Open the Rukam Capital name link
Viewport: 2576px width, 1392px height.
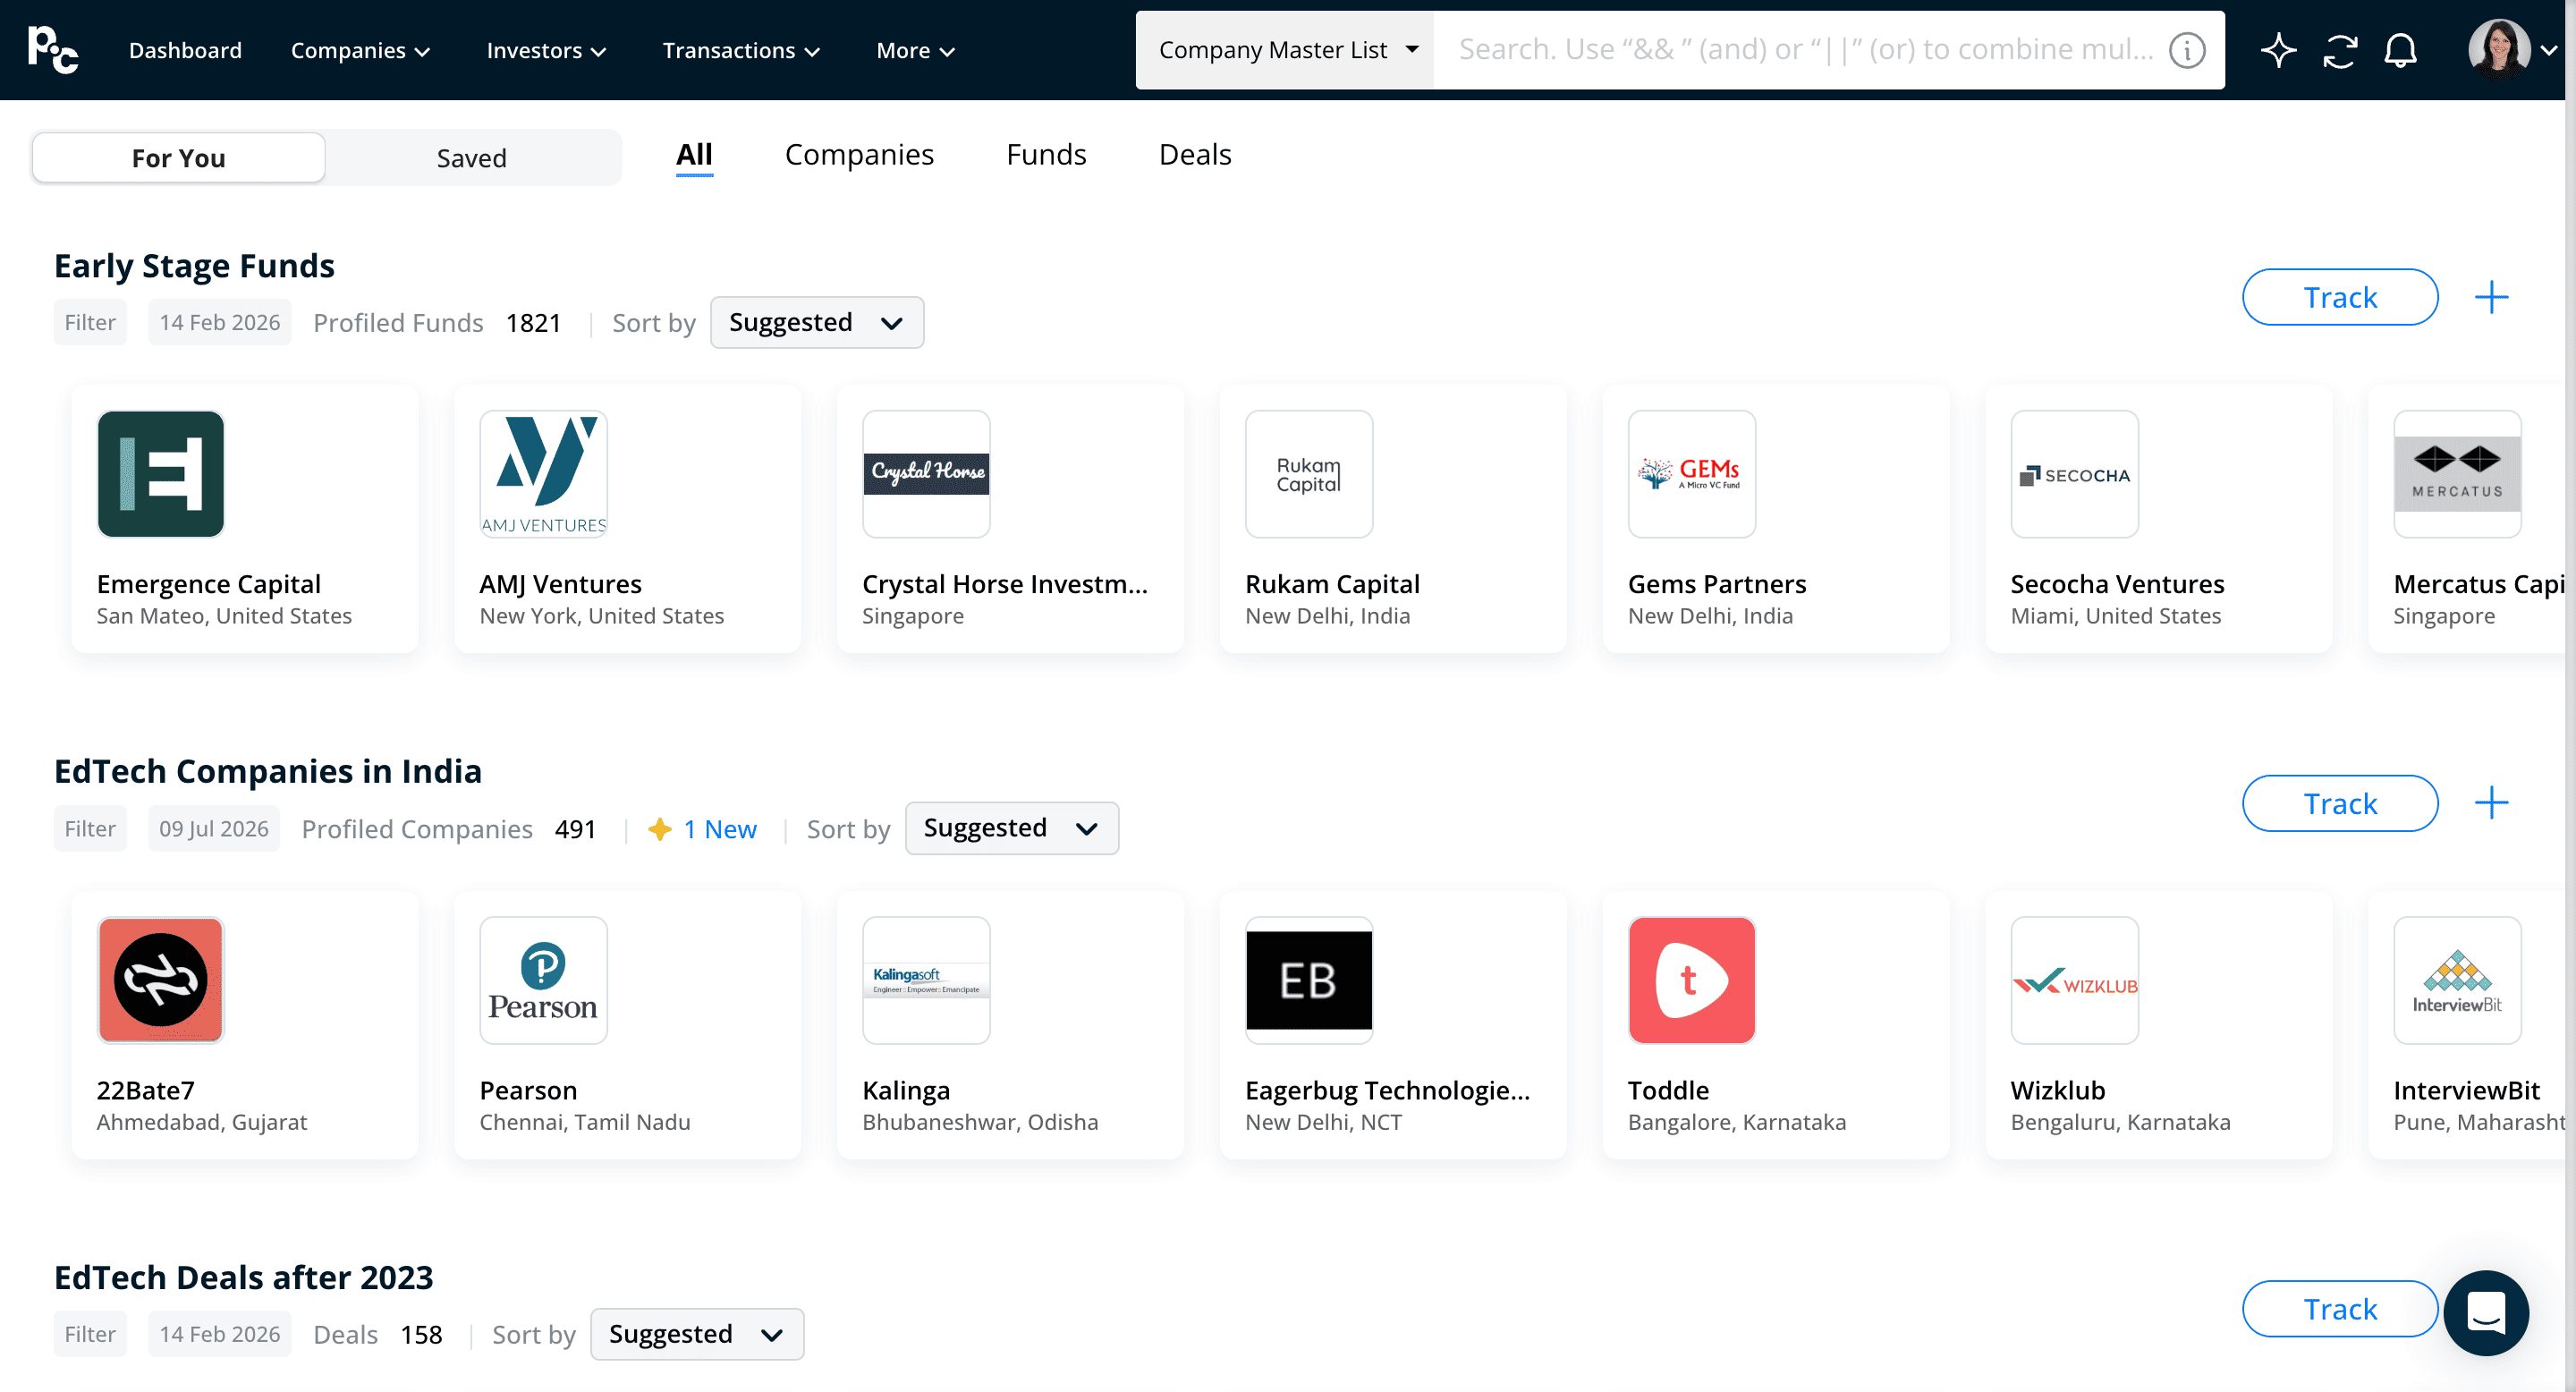coord(1332,584)
